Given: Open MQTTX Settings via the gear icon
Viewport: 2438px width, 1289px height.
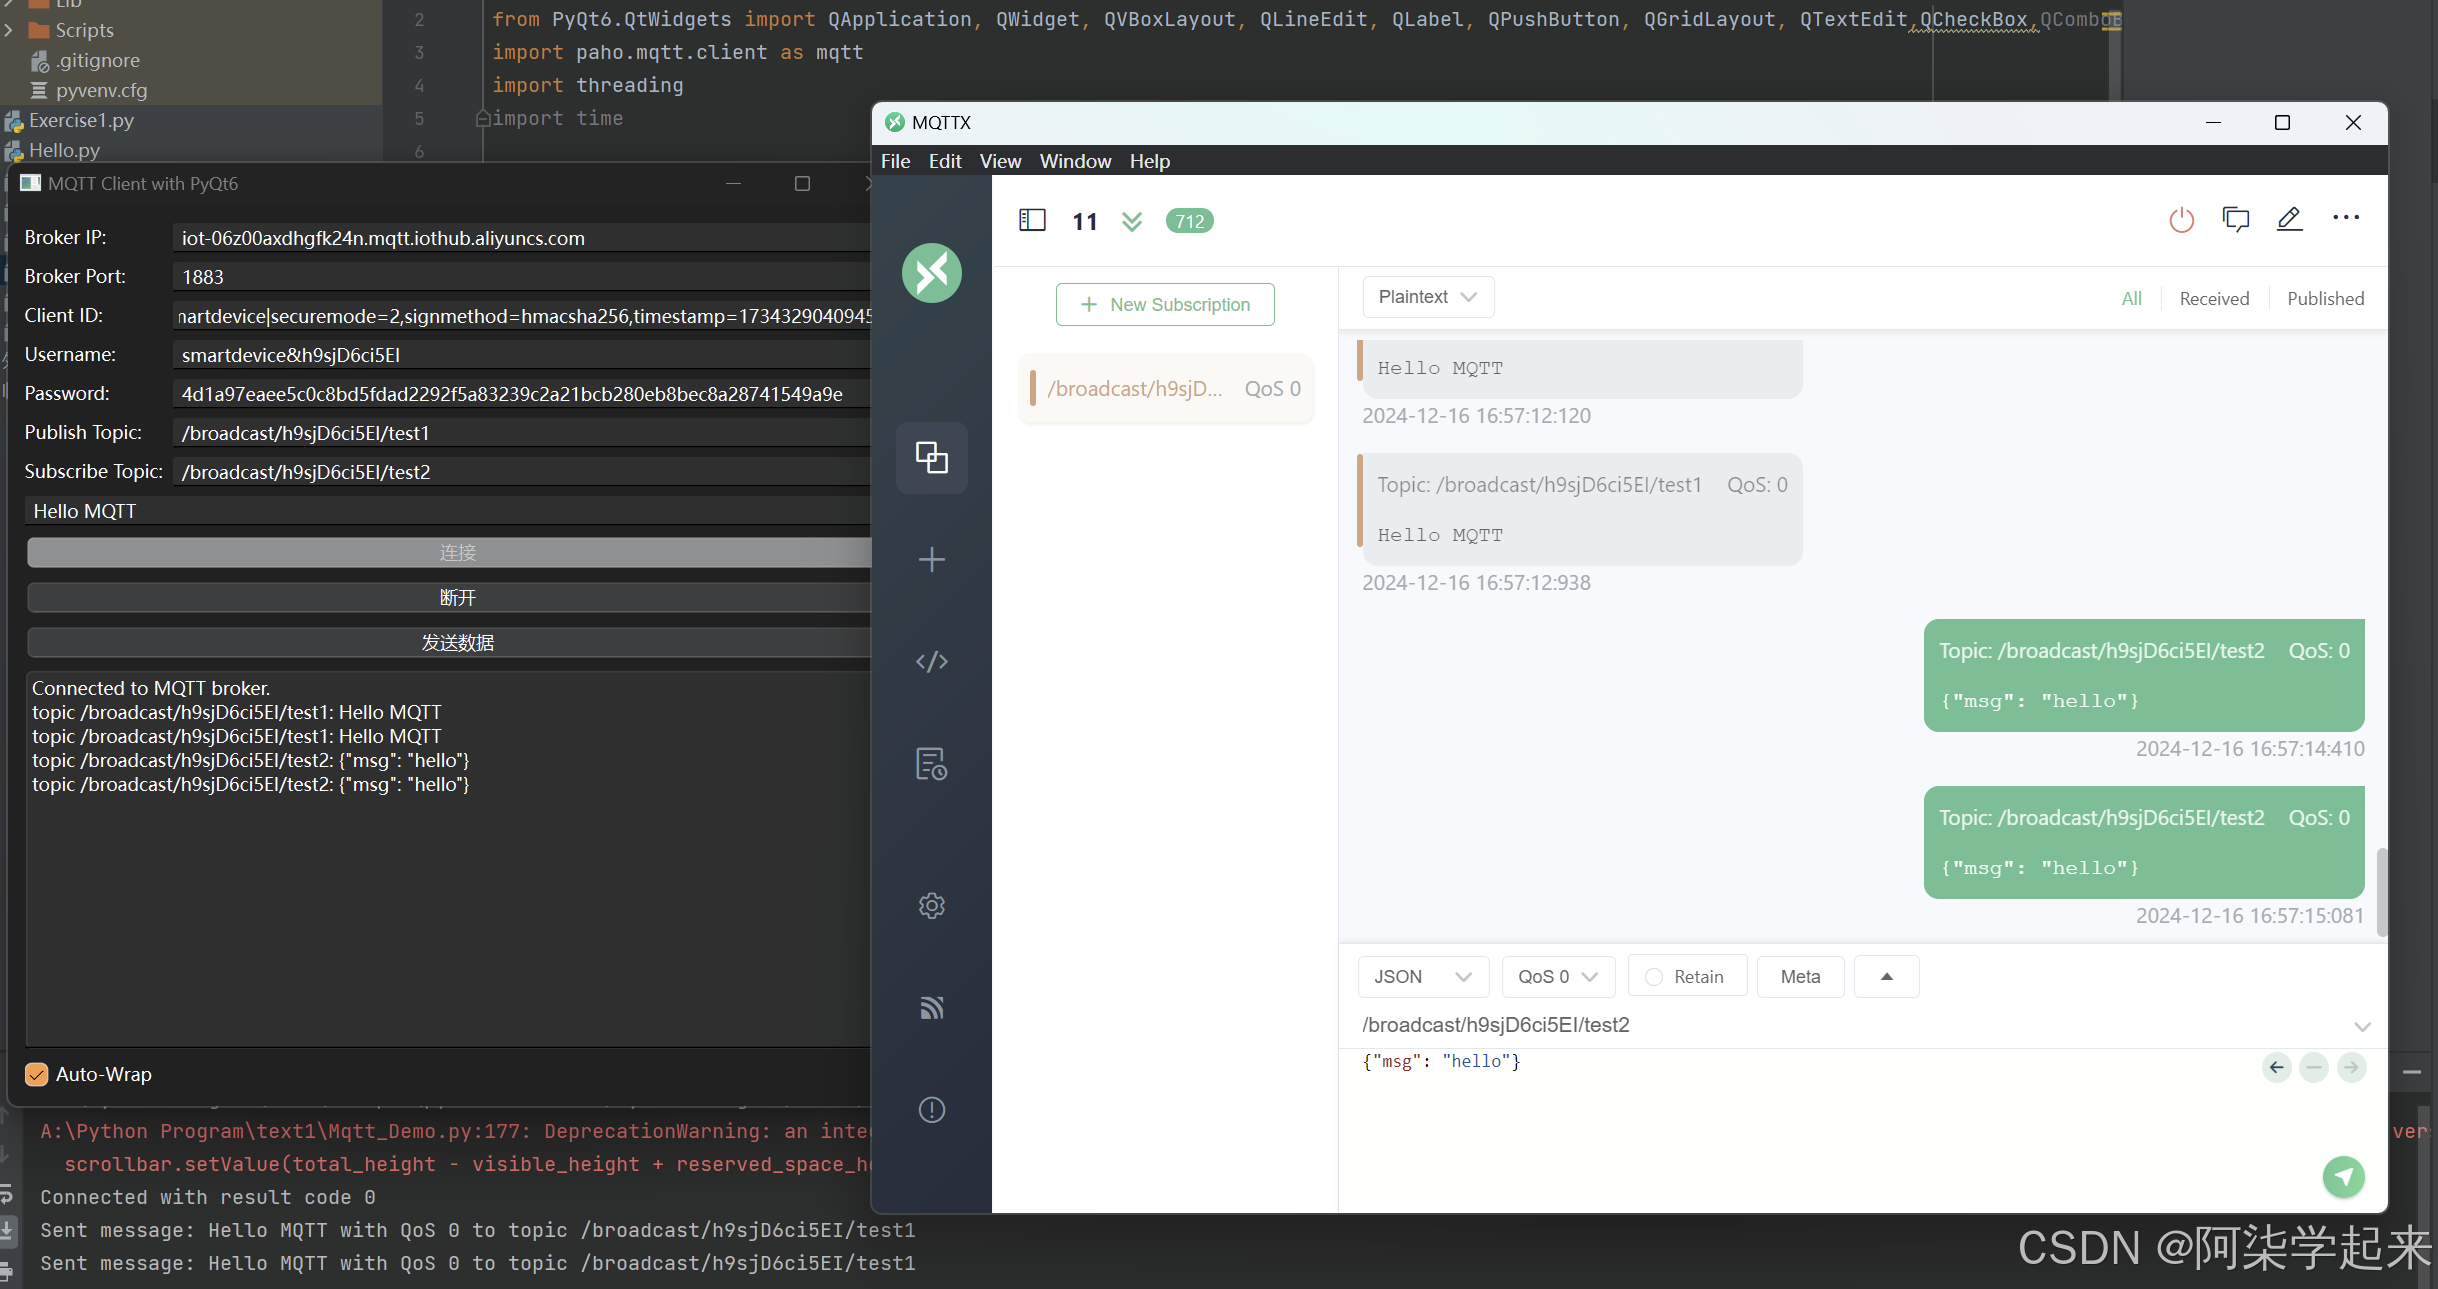Looking at the screenshot, I should (x=930, y=905).
